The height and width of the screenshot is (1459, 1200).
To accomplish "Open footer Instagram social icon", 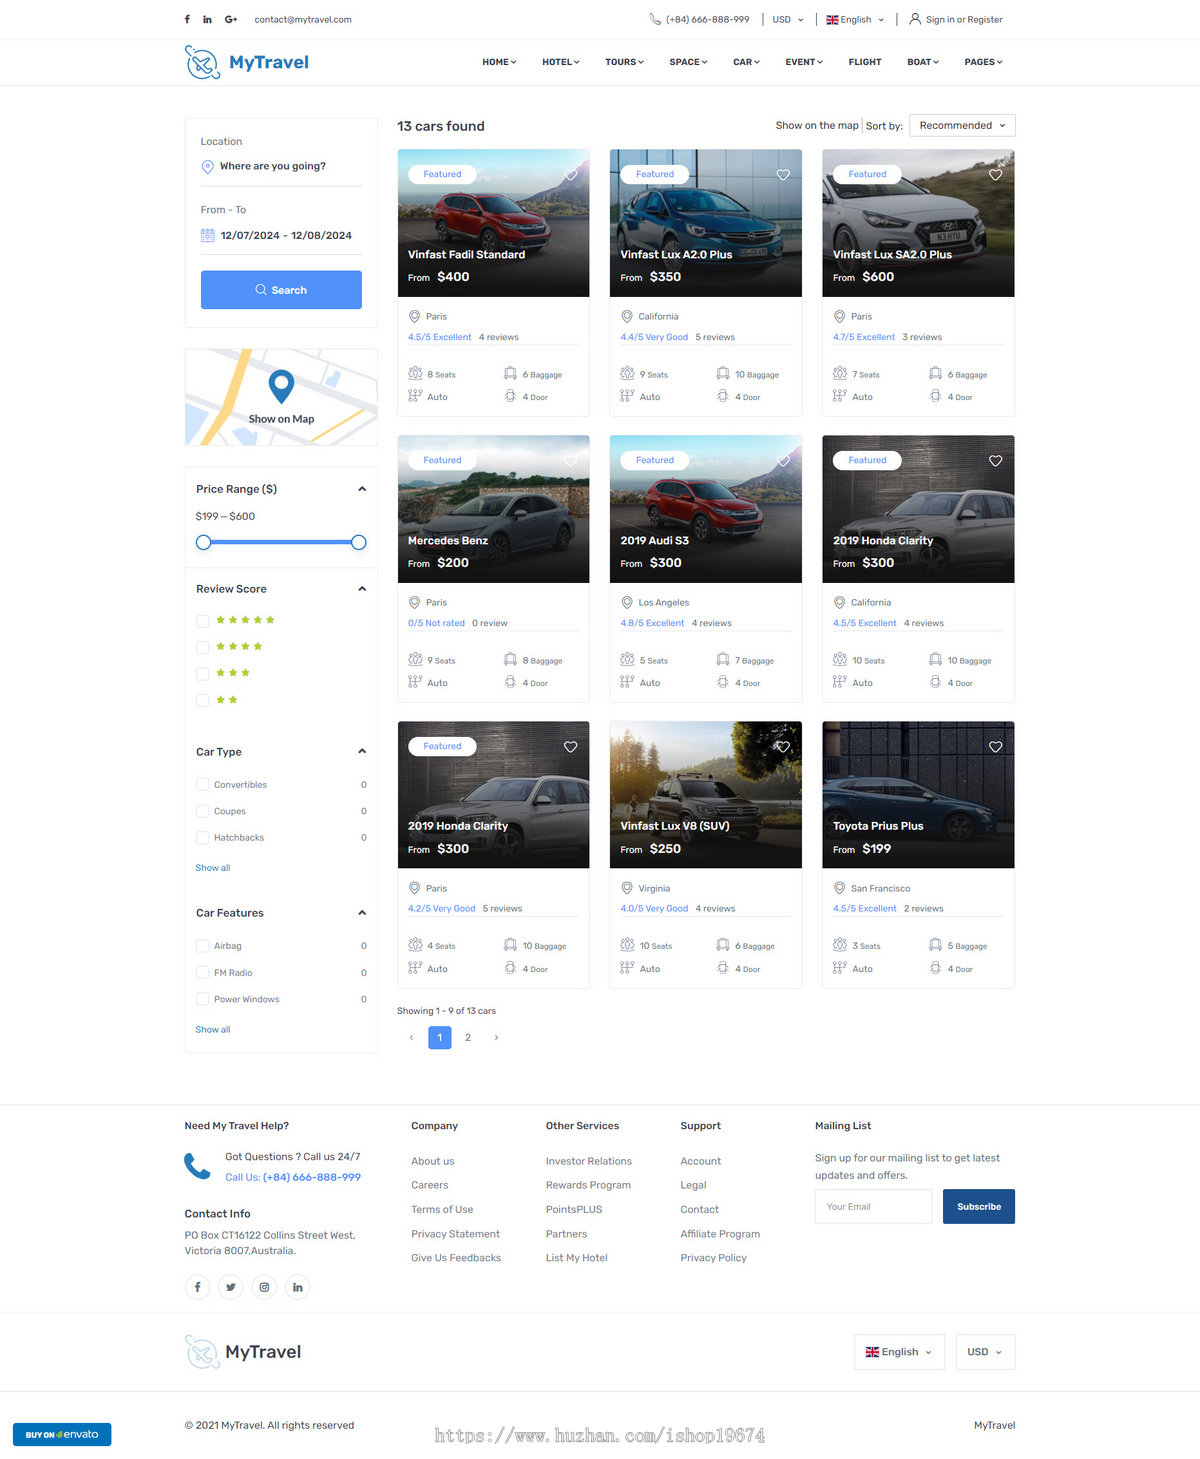I will 264,1287.
